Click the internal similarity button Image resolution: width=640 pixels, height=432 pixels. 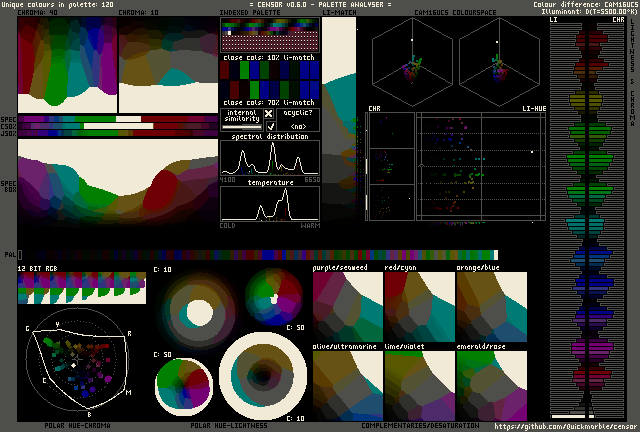(241, 119)
